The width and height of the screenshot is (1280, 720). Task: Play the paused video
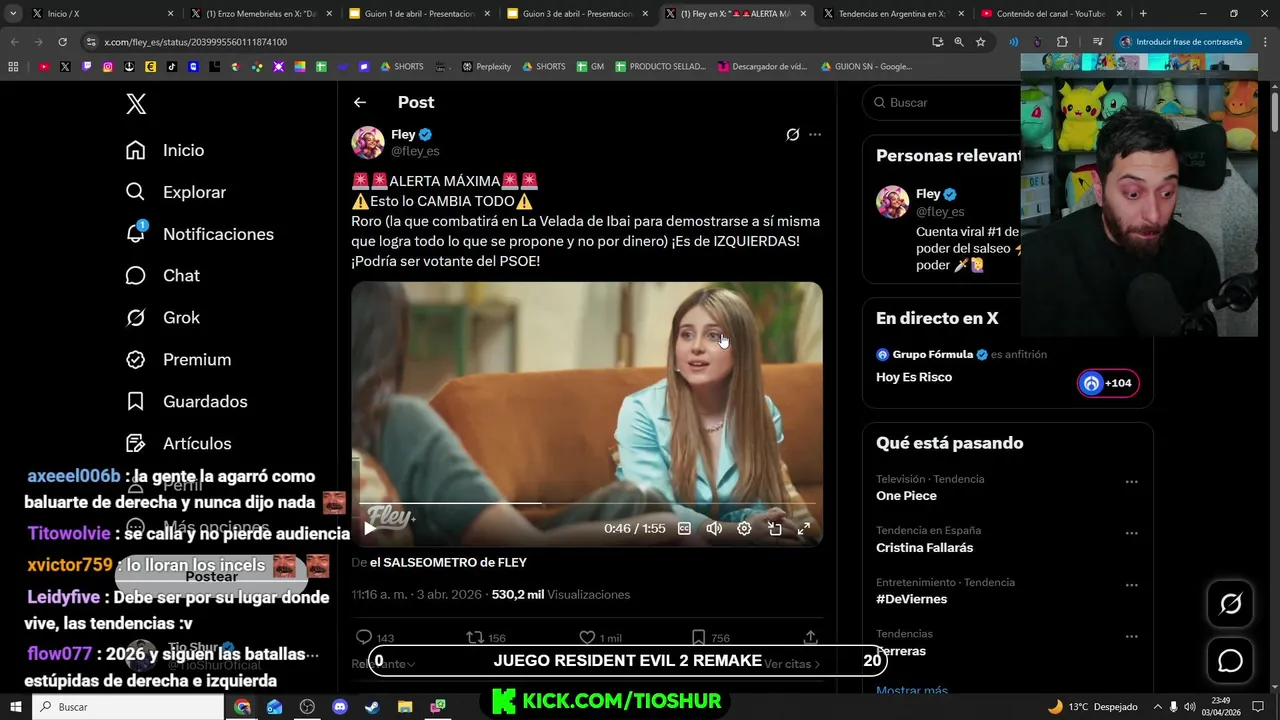pos(370,528)
